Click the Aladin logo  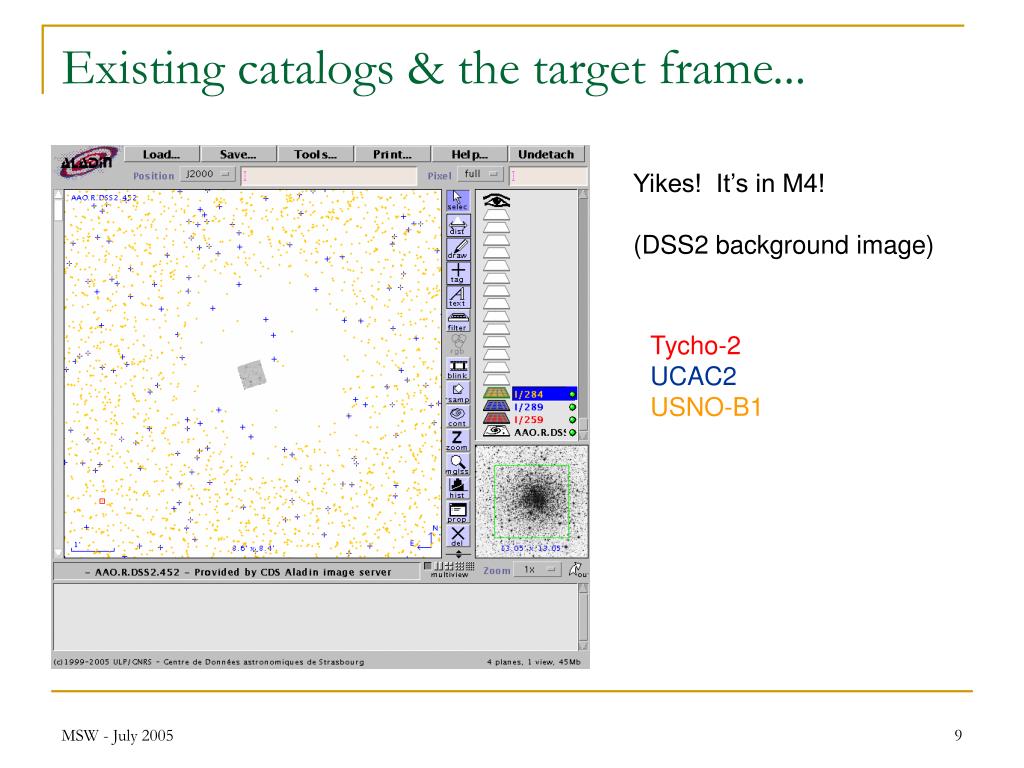pos(87,161)
